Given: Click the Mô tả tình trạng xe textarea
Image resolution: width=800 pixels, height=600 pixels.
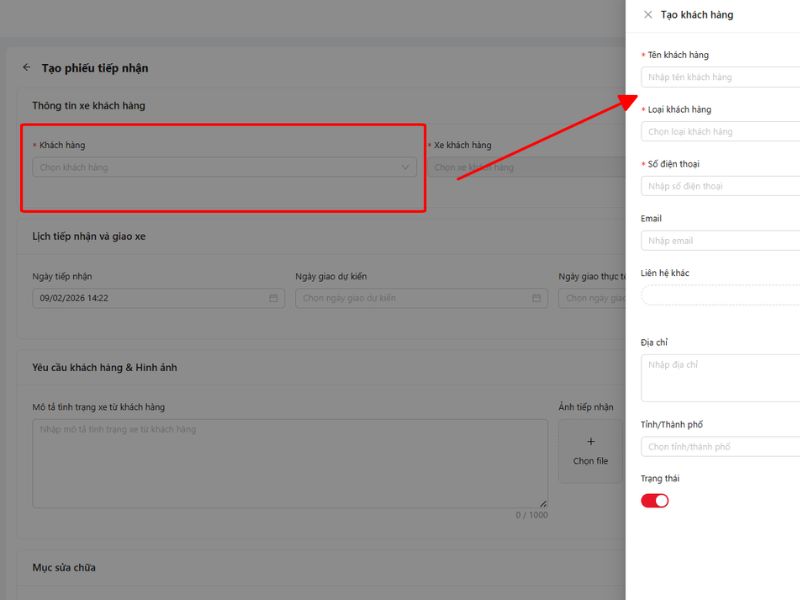Looking at the screenshot, I should click(x=290, y=462).
